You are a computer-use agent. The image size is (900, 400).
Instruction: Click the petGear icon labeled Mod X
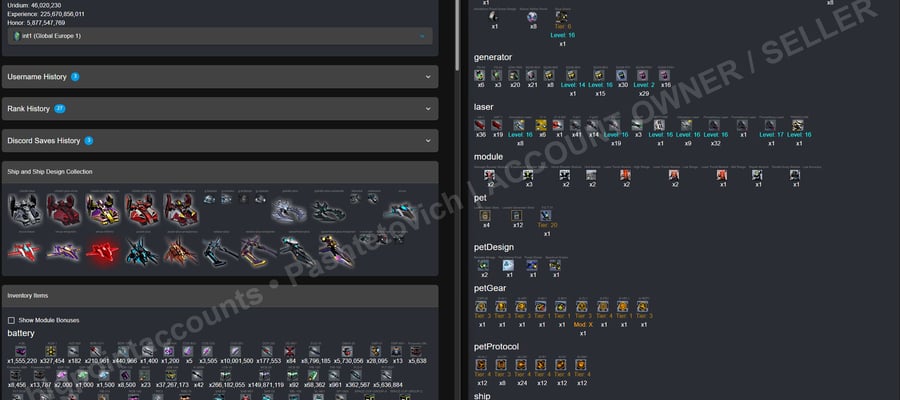pos(583,306)
